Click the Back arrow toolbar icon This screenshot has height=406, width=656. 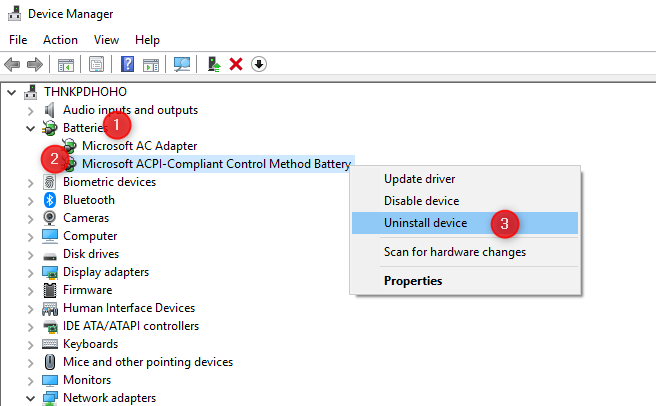point(12,64)
